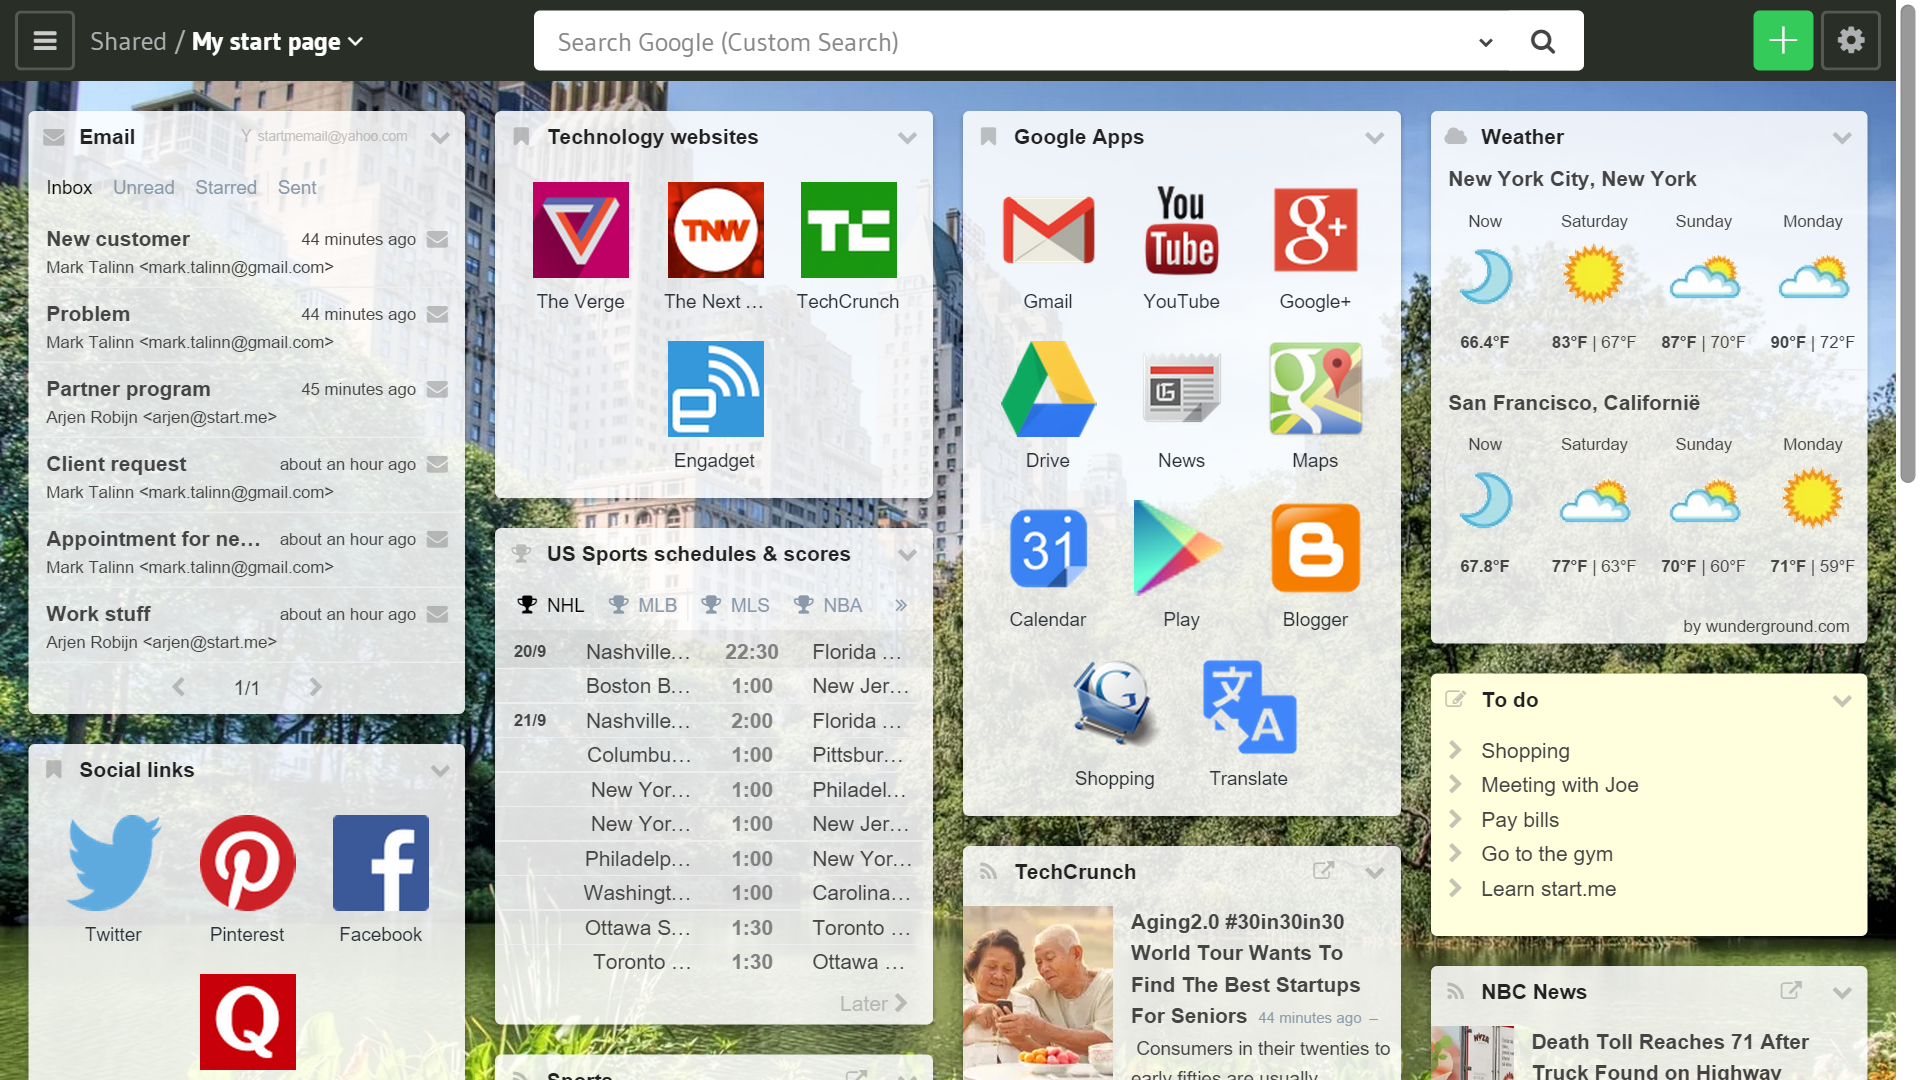
Task: Mark New customer email envelope icon
Action: pyautogui.click(x=437, y=240)
